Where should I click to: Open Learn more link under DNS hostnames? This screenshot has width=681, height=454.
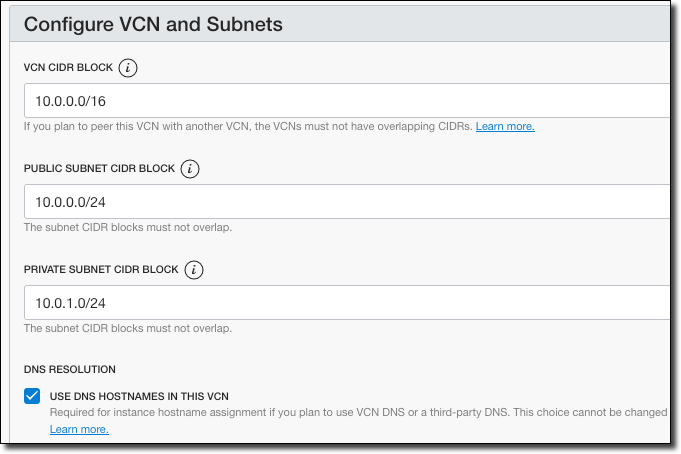click(79, 429)
